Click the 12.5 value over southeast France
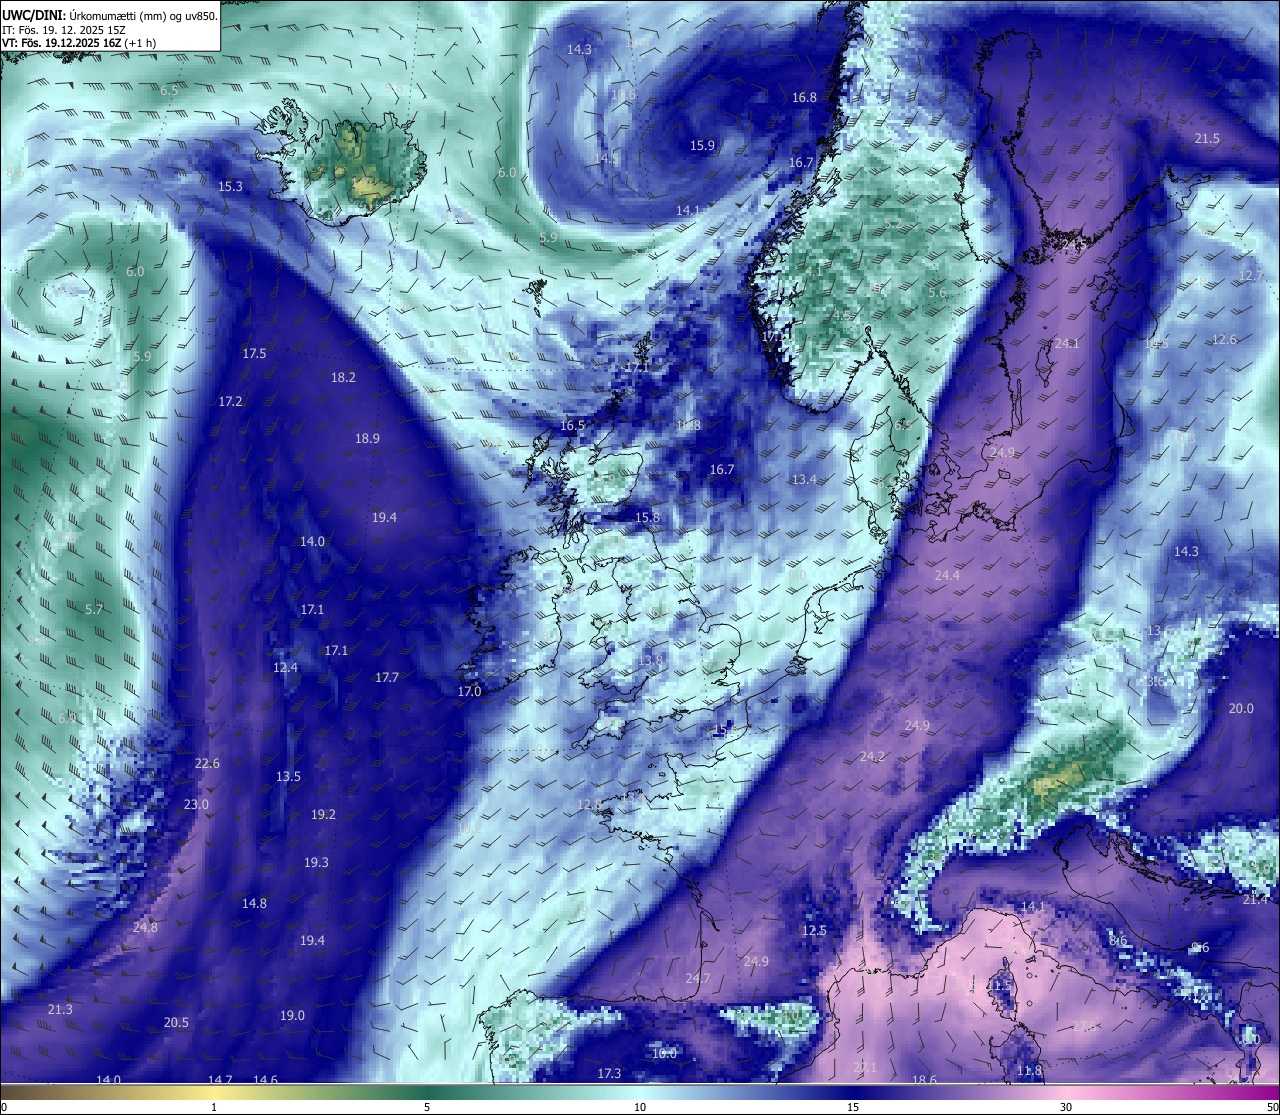1280x1115 pixels. pos(814,930)
